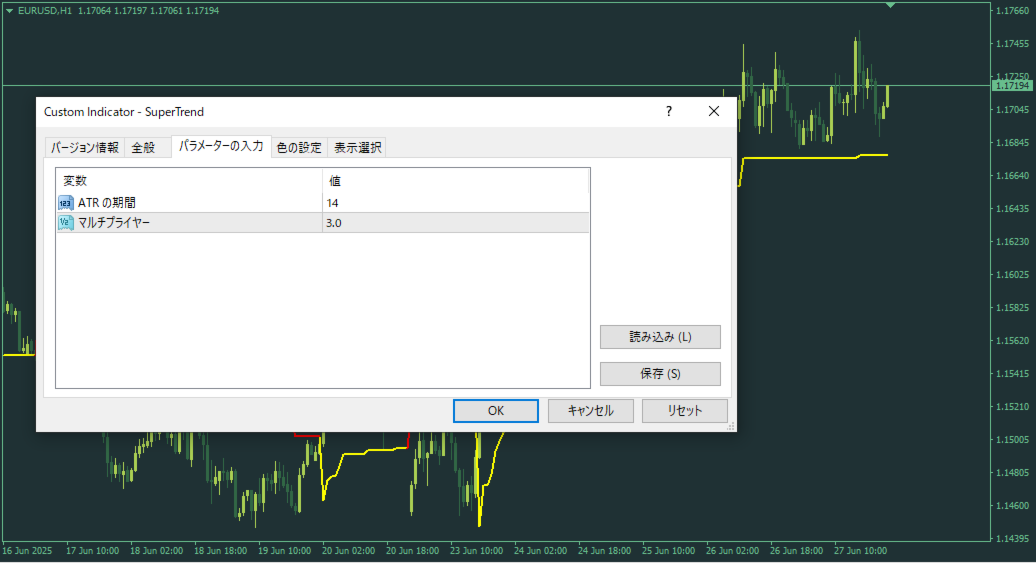Click the 変数 column header
Image resolution: width=1036 pixels, height=563 pixels.
click(x=189, y=181)
